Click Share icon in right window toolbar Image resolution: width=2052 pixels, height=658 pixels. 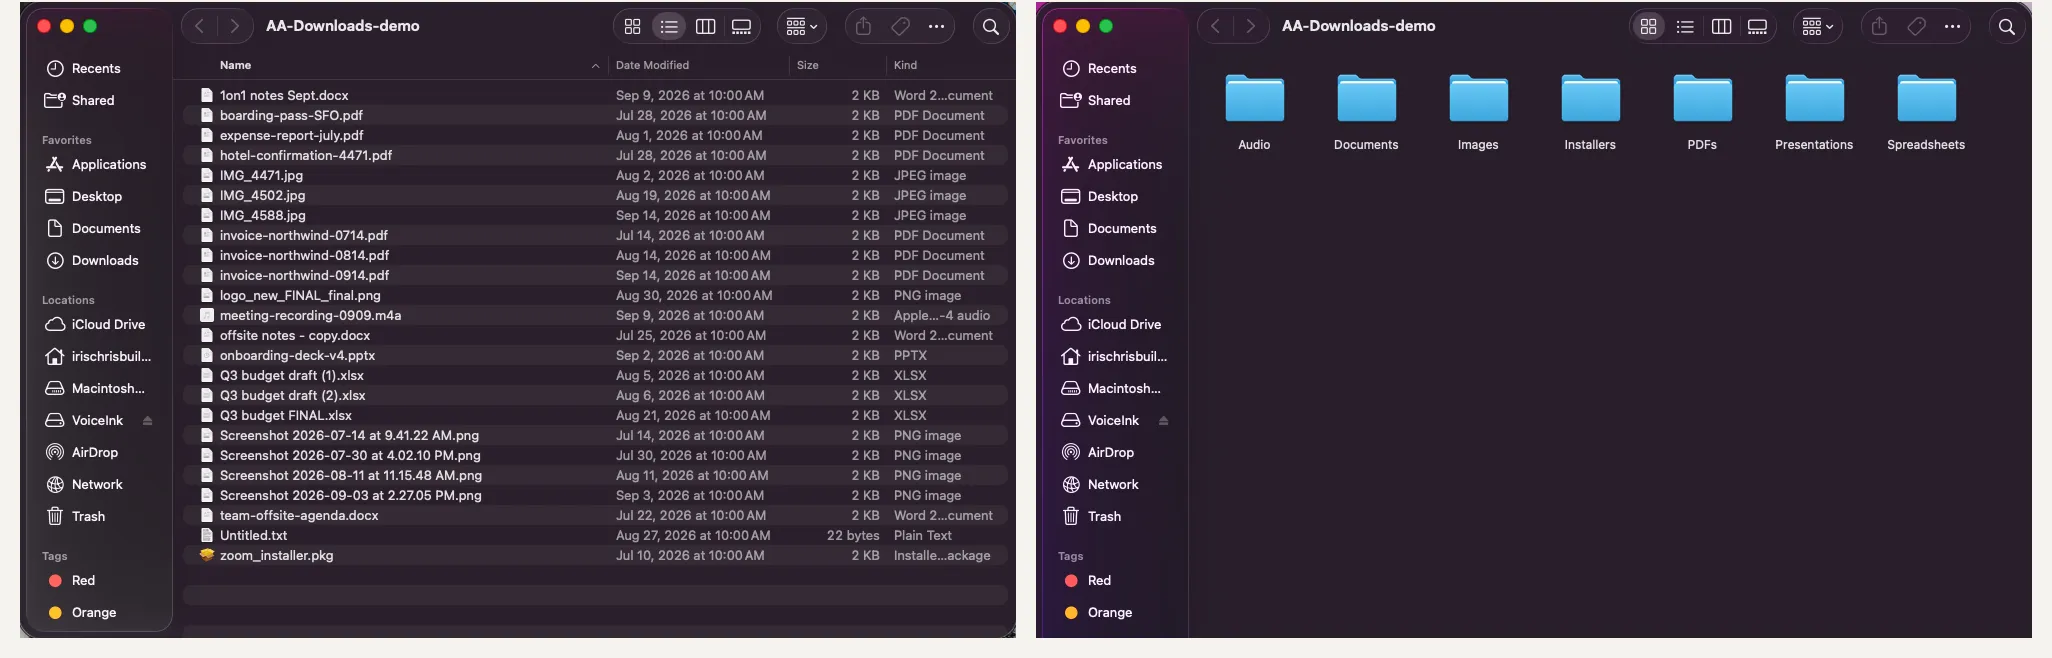1879,27
